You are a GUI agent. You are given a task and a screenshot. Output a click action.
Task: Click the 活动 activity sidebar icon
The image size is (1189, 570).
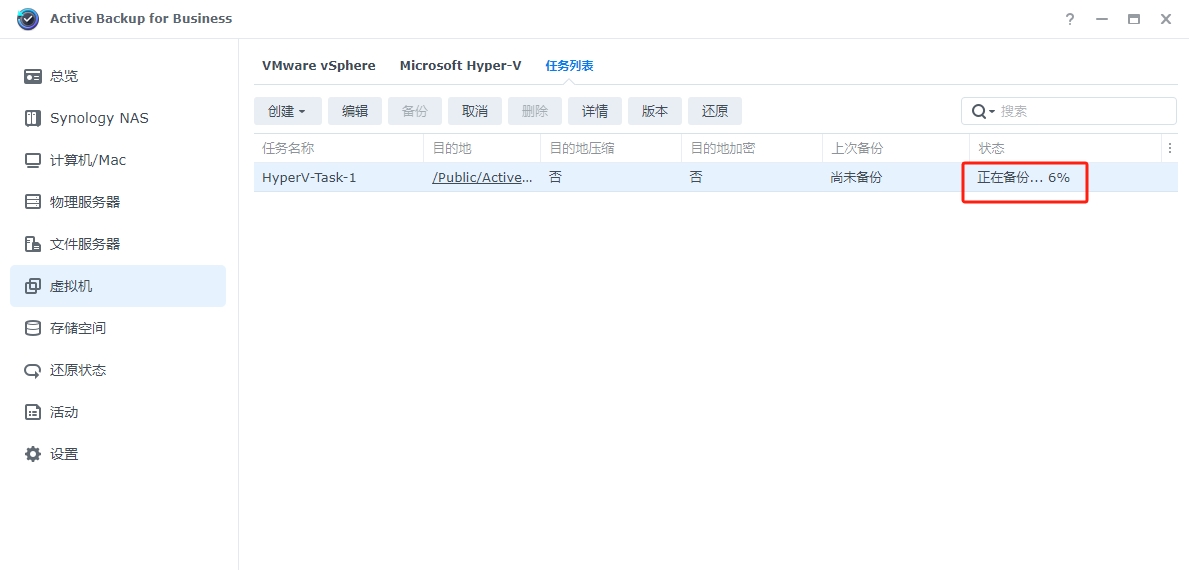click(x=33, y=412)
